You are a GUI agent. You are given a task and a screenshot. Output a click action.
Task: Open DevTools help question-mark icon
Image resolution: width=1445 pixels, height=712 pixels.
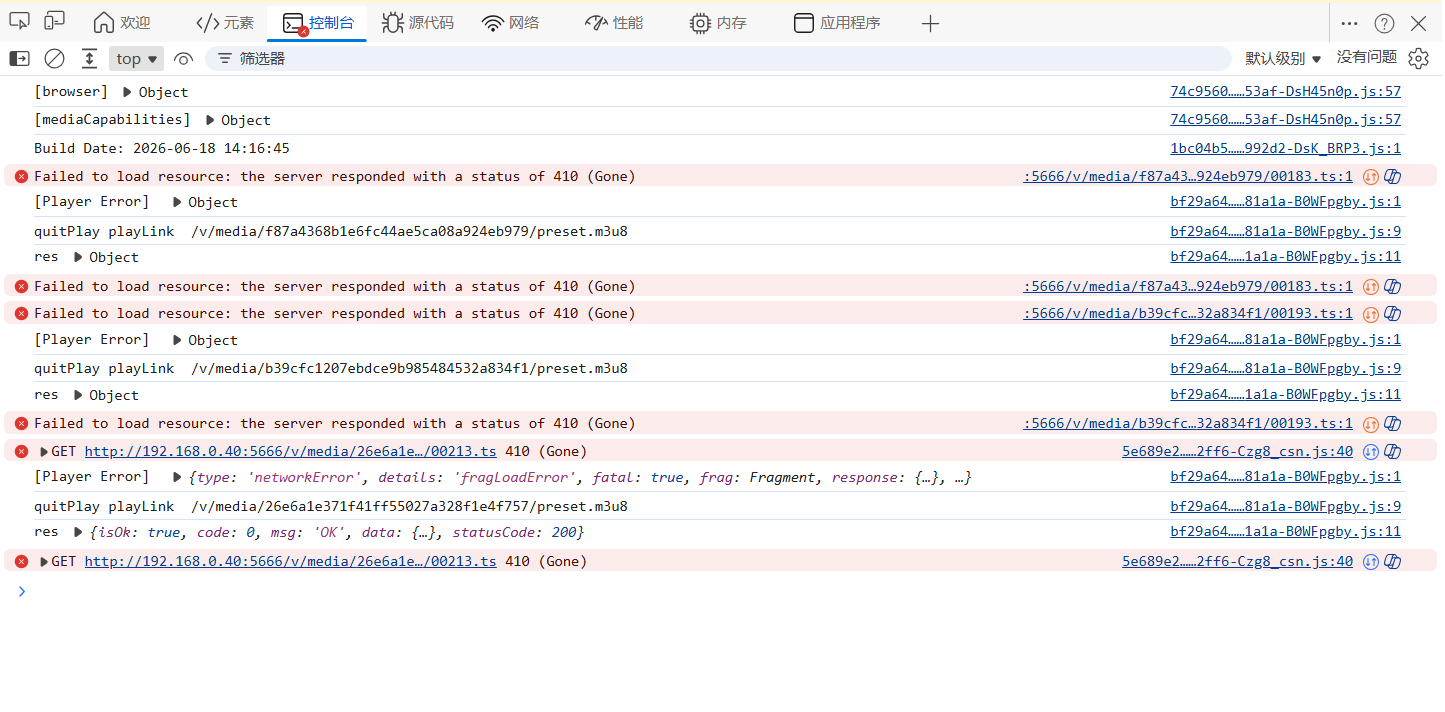(x=1384, y=23)
